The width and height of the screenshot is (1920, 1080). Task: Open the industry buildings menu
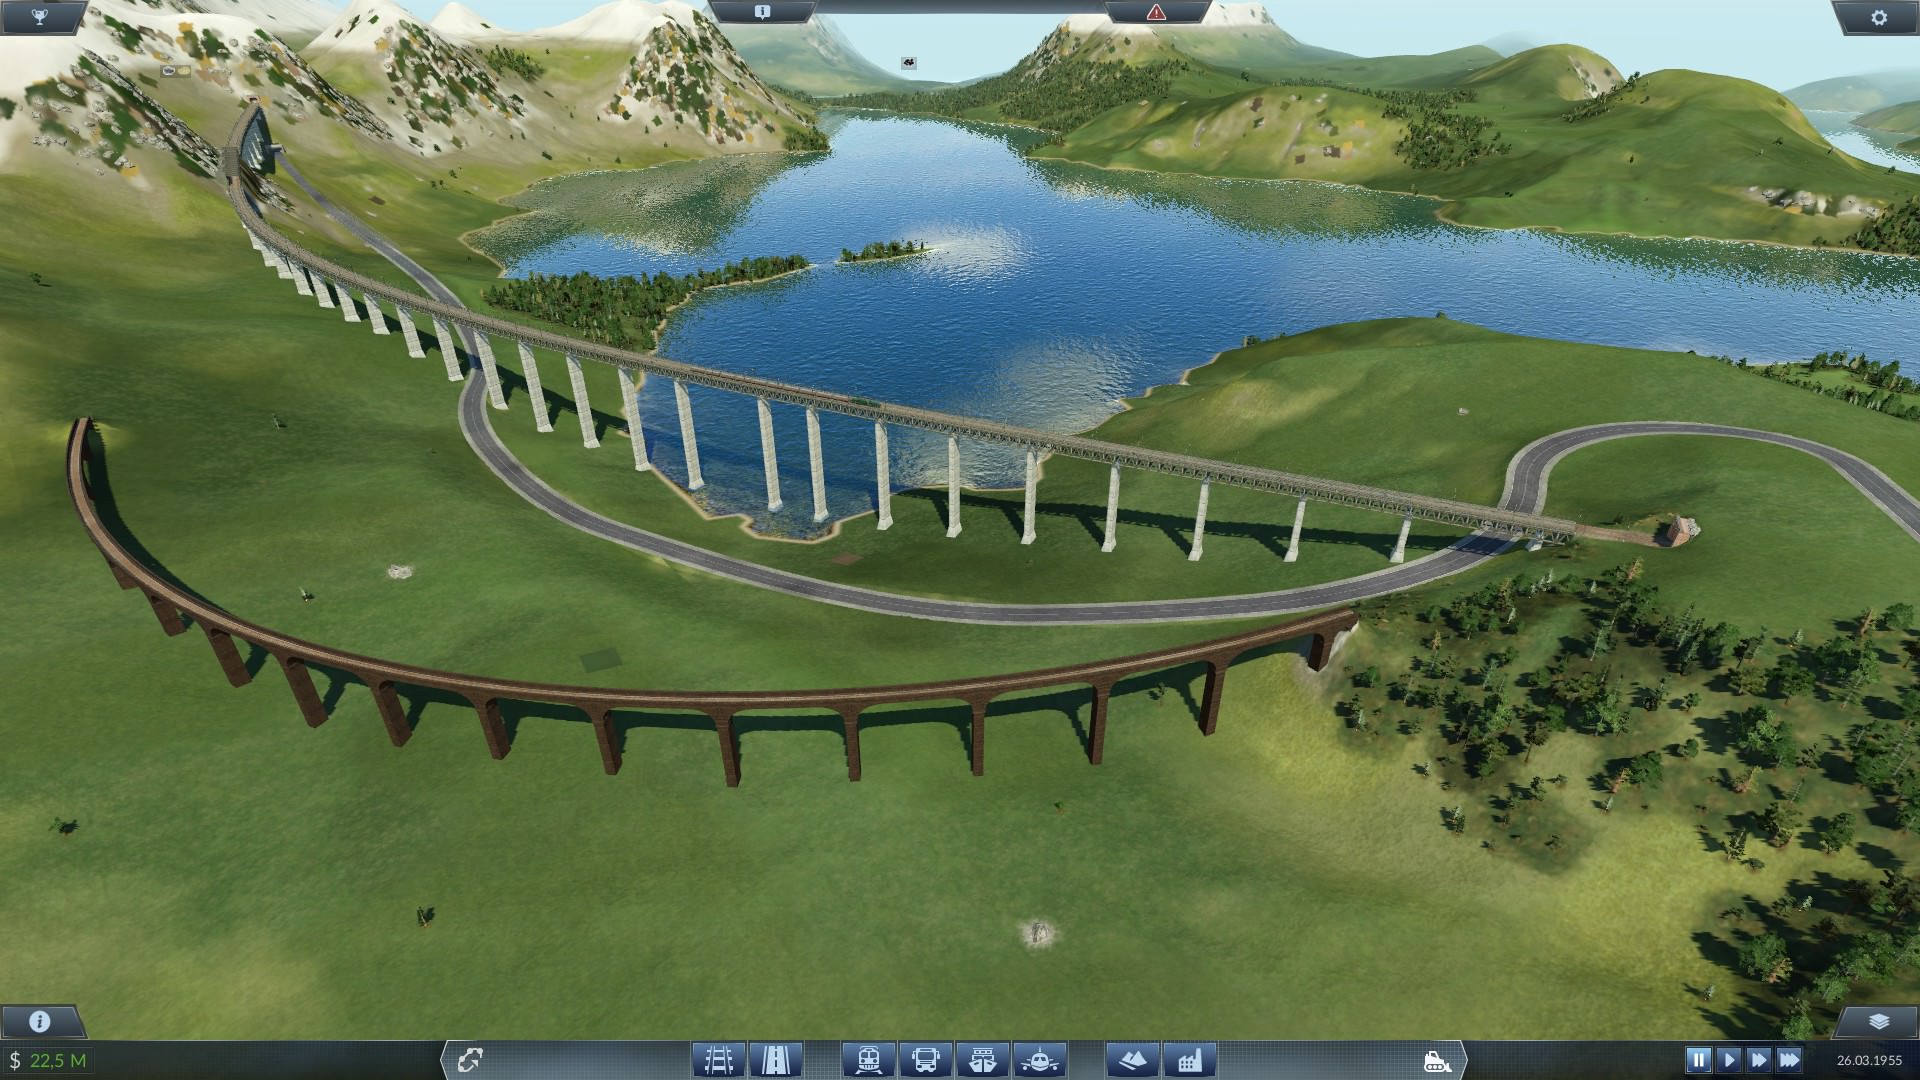coord(1190,1059)
